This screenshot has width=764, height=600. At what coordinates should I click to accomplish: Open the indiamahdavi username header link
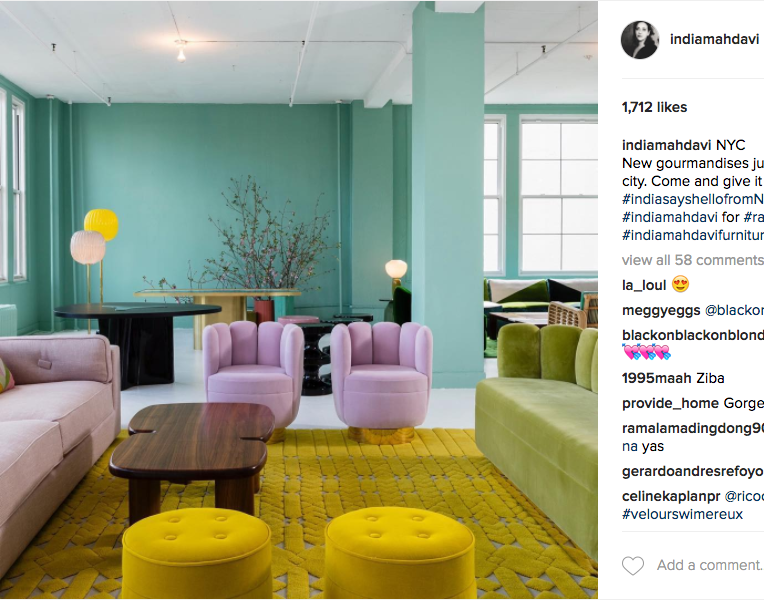pyautogui.click(x=714, y=39)
